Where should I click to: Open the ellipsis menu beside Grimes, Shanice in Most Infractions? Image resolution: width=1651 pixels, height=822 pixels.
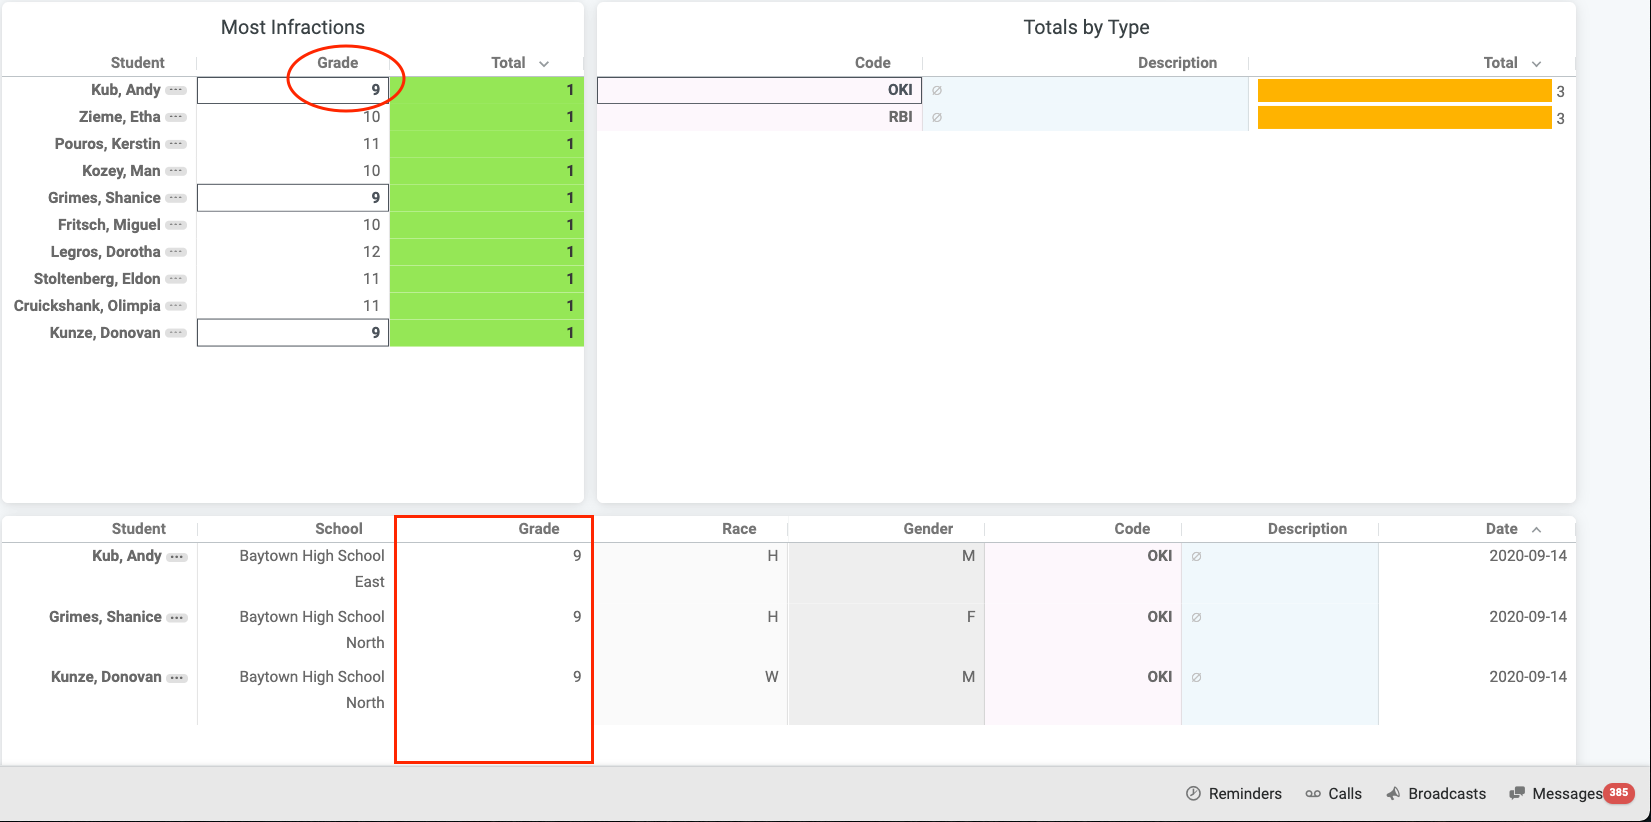tap(176, 198)
